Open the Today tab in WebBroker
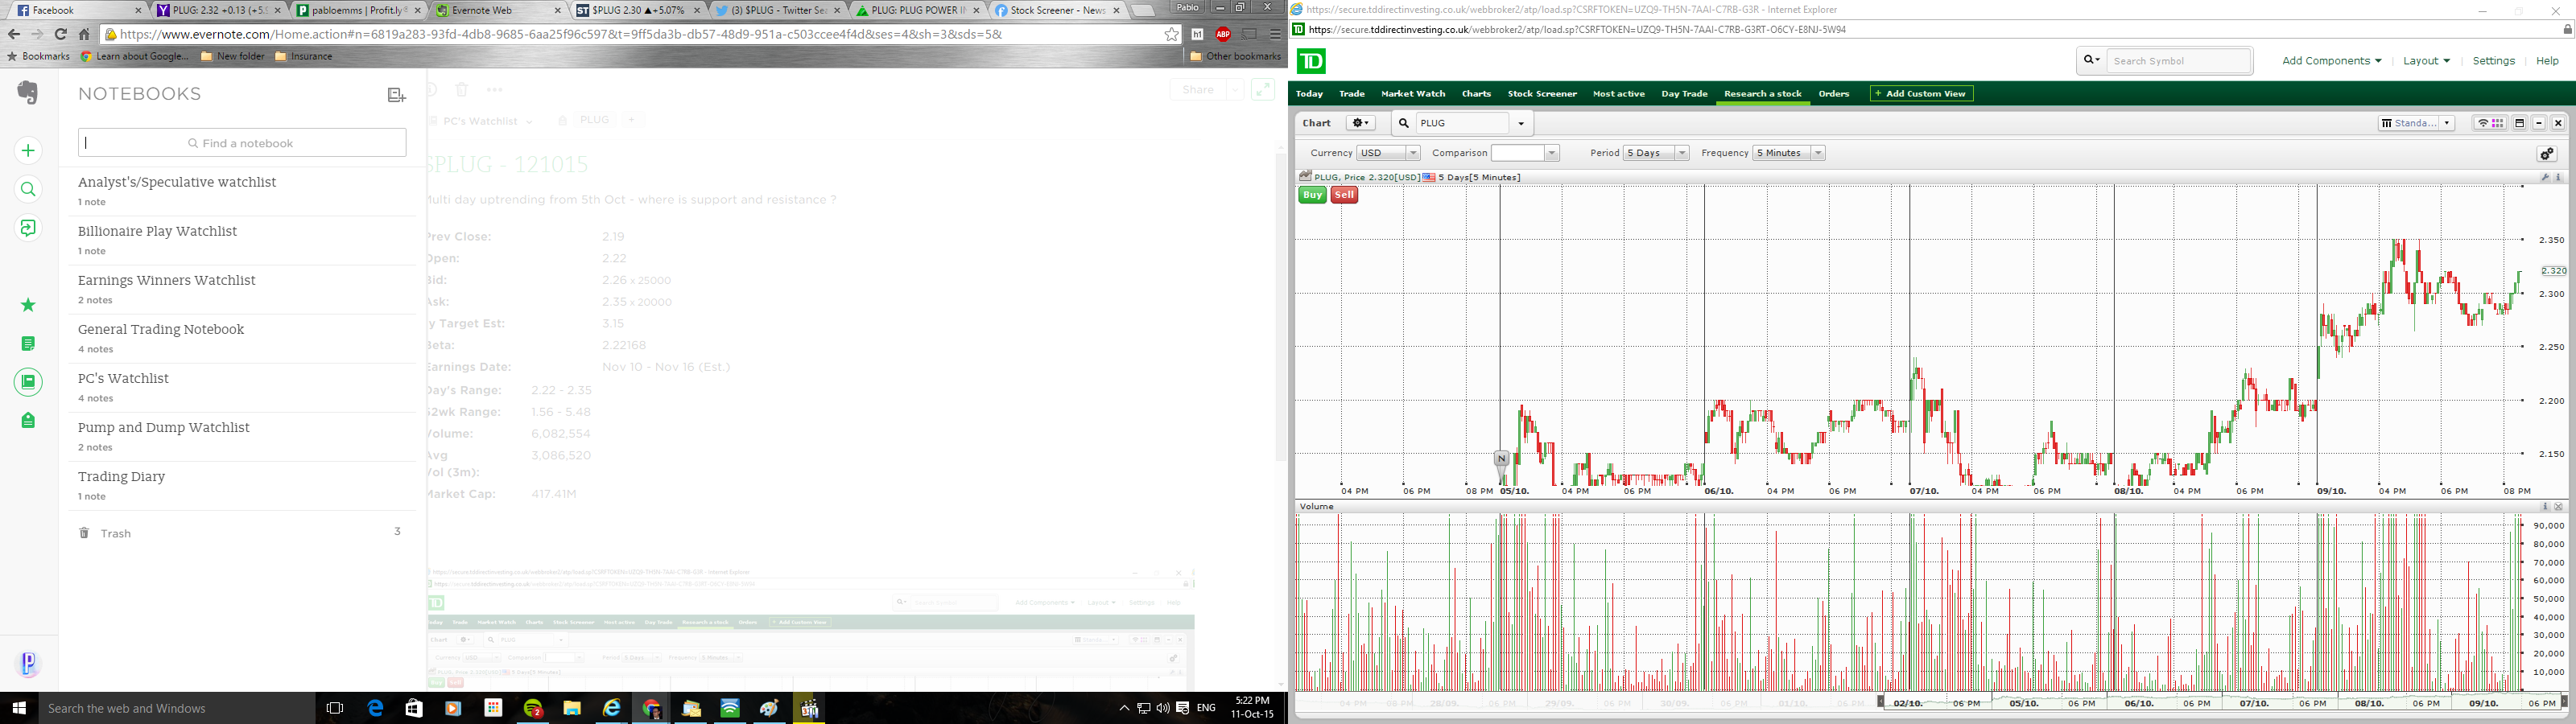This screenshot has width=2576, height=724. pos(1309,94)
